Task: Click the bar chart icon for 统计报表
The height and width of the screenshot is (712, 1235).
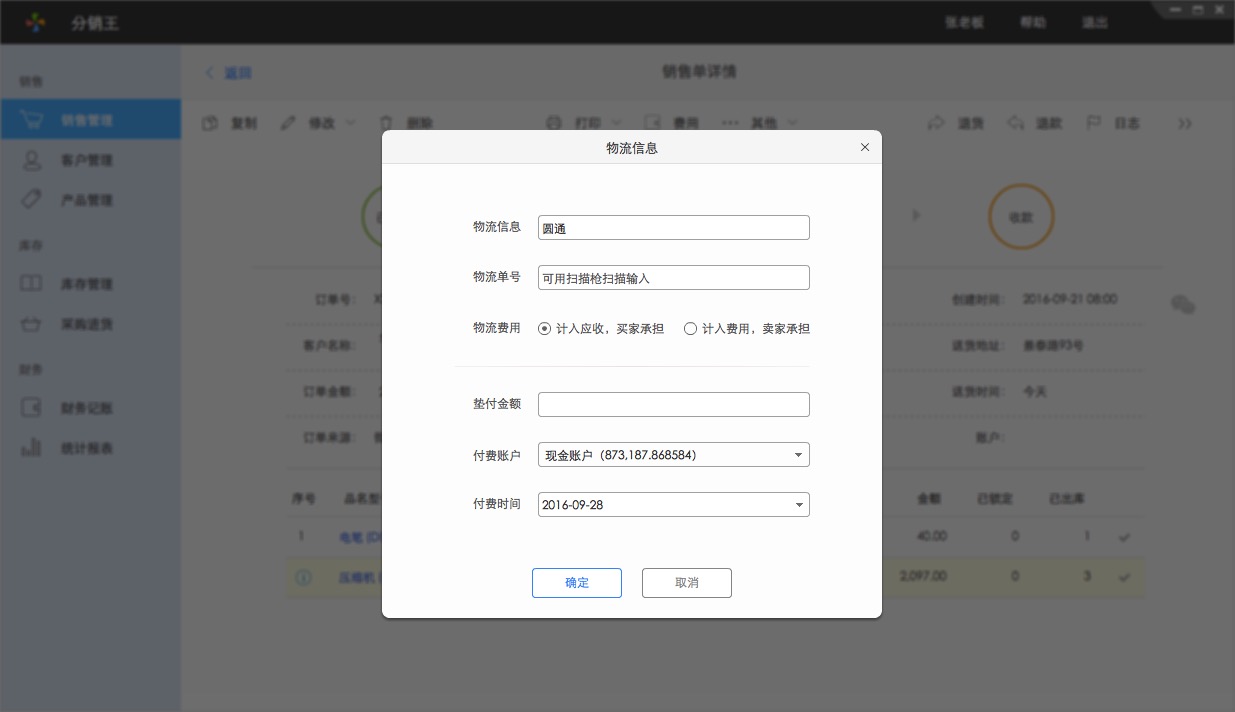Action: [31, 448]
